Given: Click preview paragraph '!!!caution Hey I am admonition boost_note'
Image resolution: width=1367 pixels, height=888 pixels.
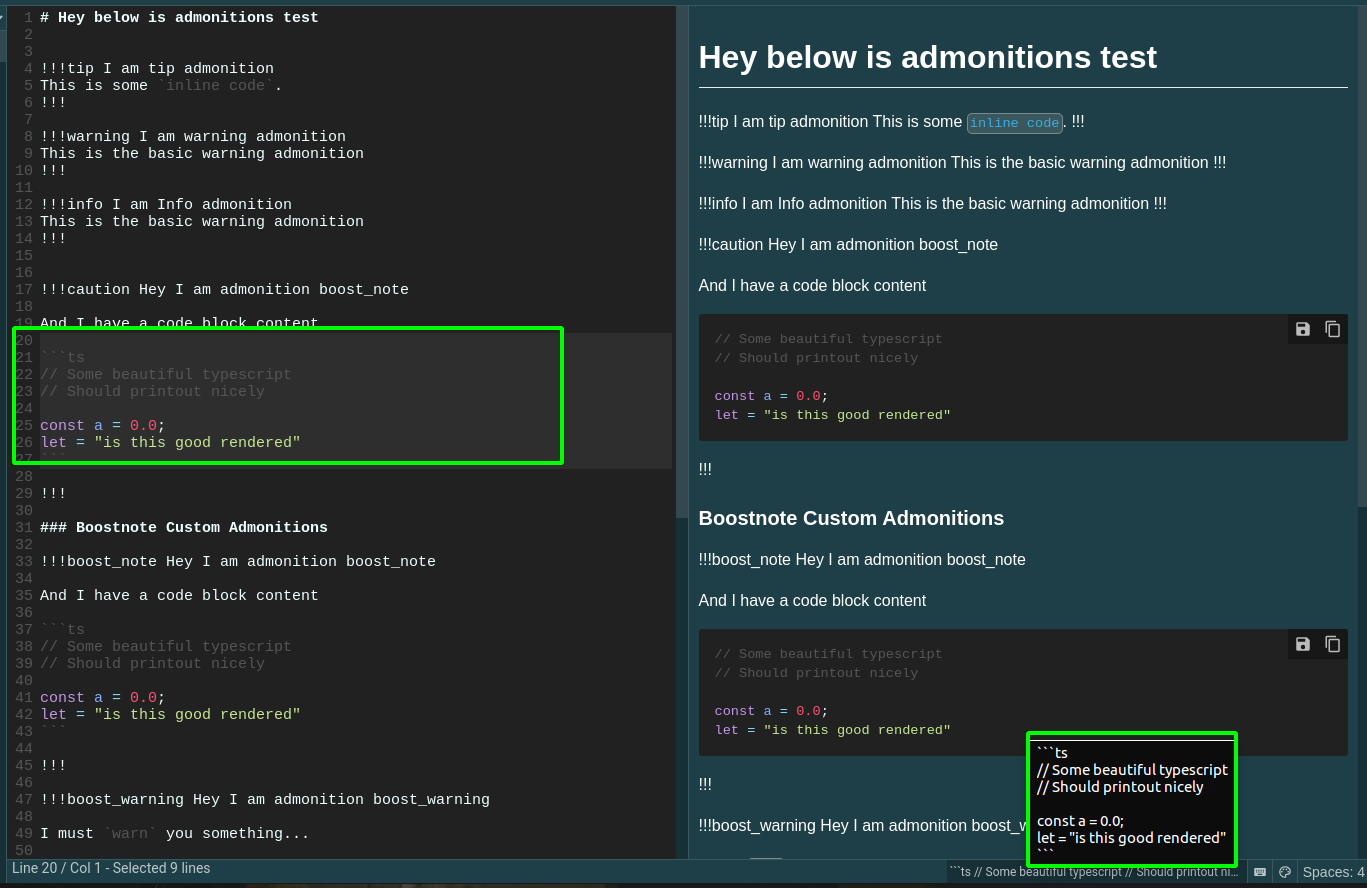Looking at the screenshot, I should coord(848,244).
